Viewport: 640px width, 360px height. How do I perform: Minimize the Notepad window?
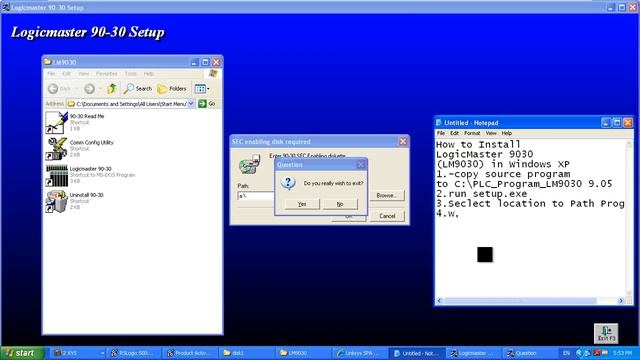pyautogui.click(x=606, y=122)
